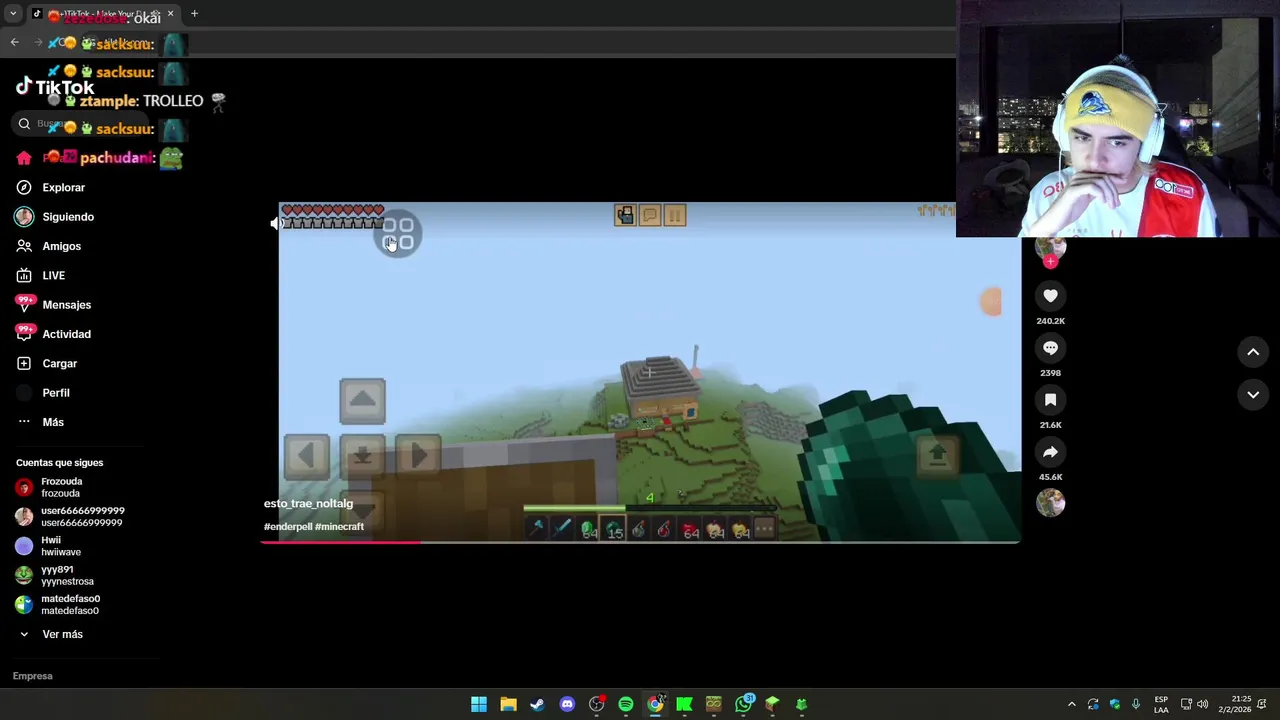Open Chrome tab search dropdown

pos(13,14)
